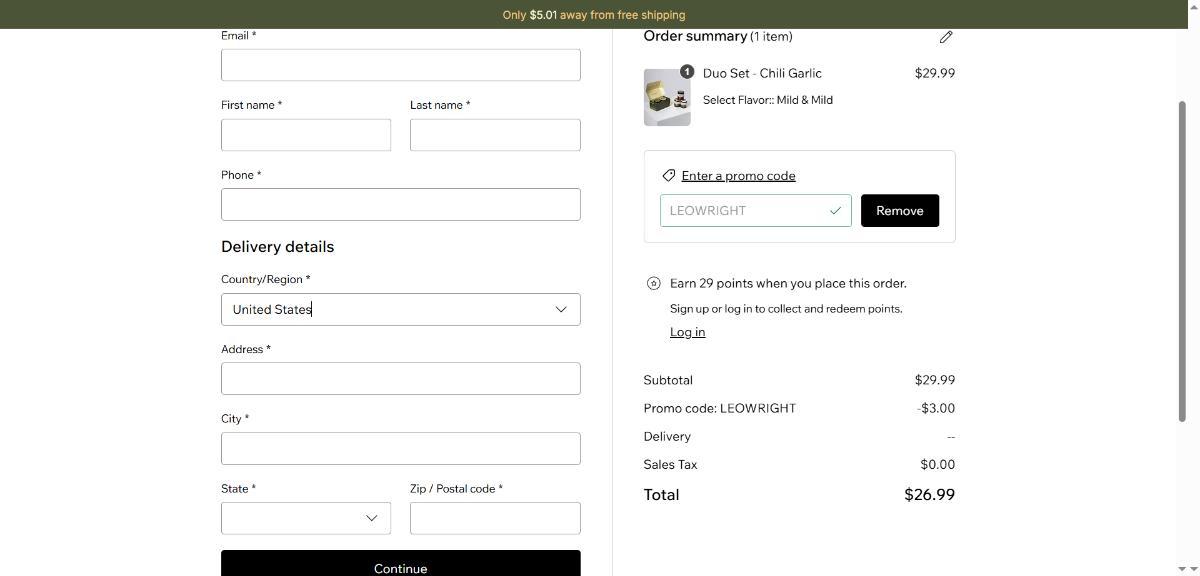Click the page vertical scrollbar
Image resolution: width=1200 pixels, height=576 pixels.
tap(1182, 260)
